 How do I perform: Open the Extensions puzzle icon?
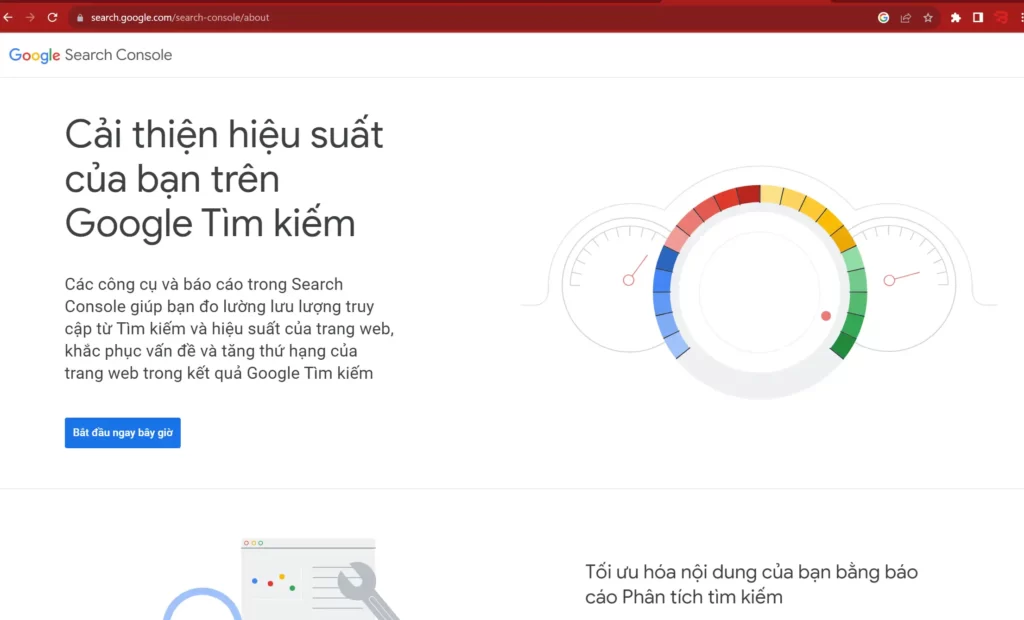(955, 17)
